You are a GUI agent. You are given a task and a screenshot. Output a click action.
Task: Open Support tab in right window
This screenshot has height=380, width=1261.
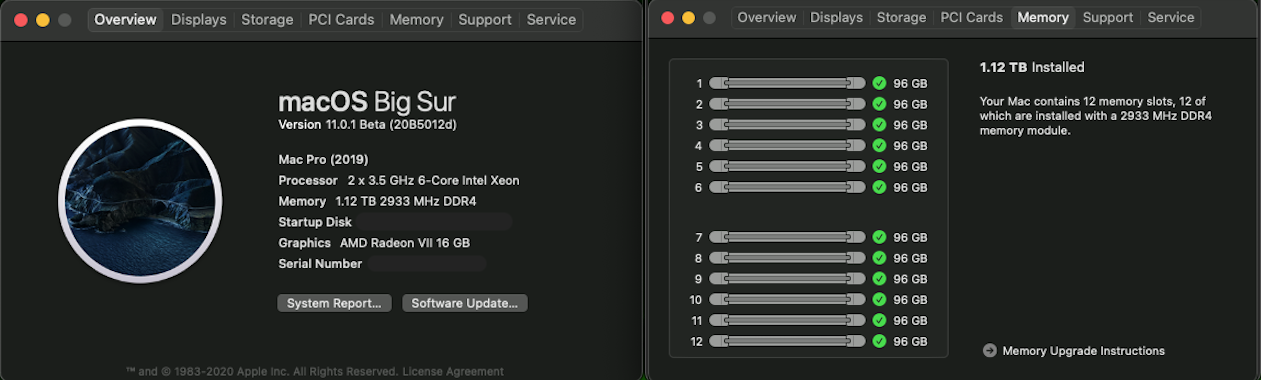pos(1108,17)
